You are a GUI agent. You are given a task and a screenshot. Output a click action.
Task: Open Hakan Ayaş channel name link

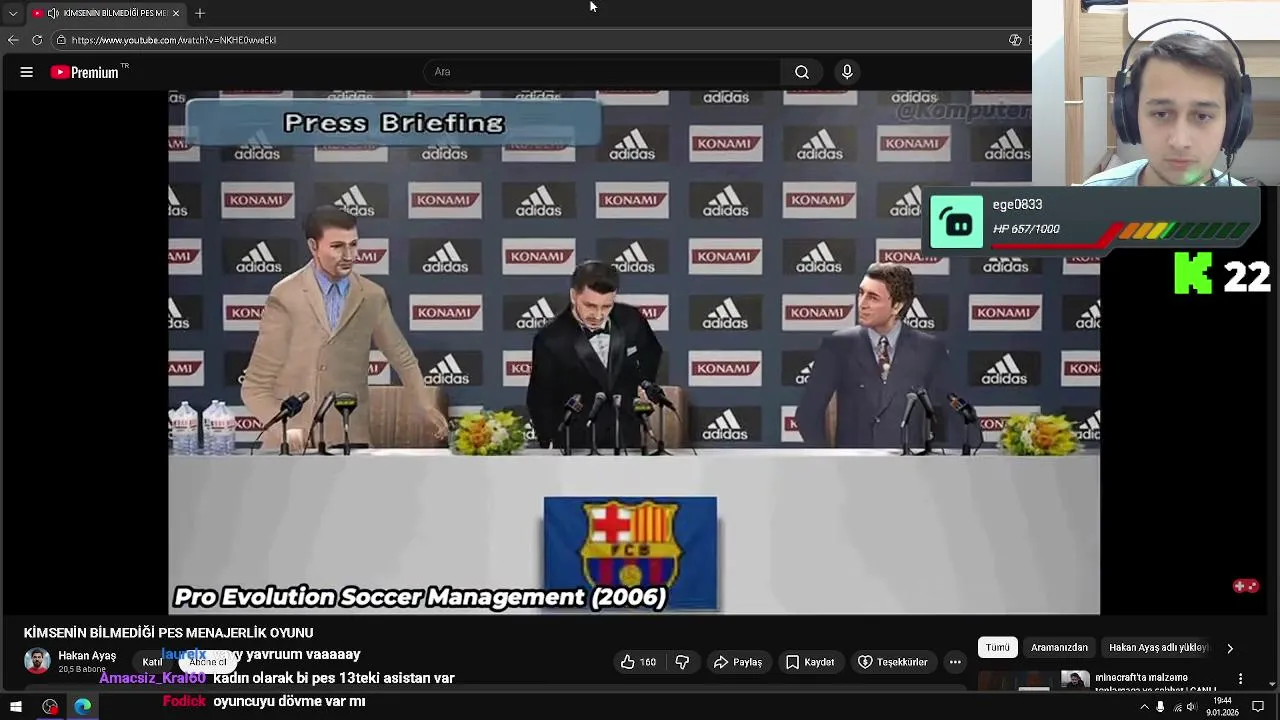coord(87,656)
